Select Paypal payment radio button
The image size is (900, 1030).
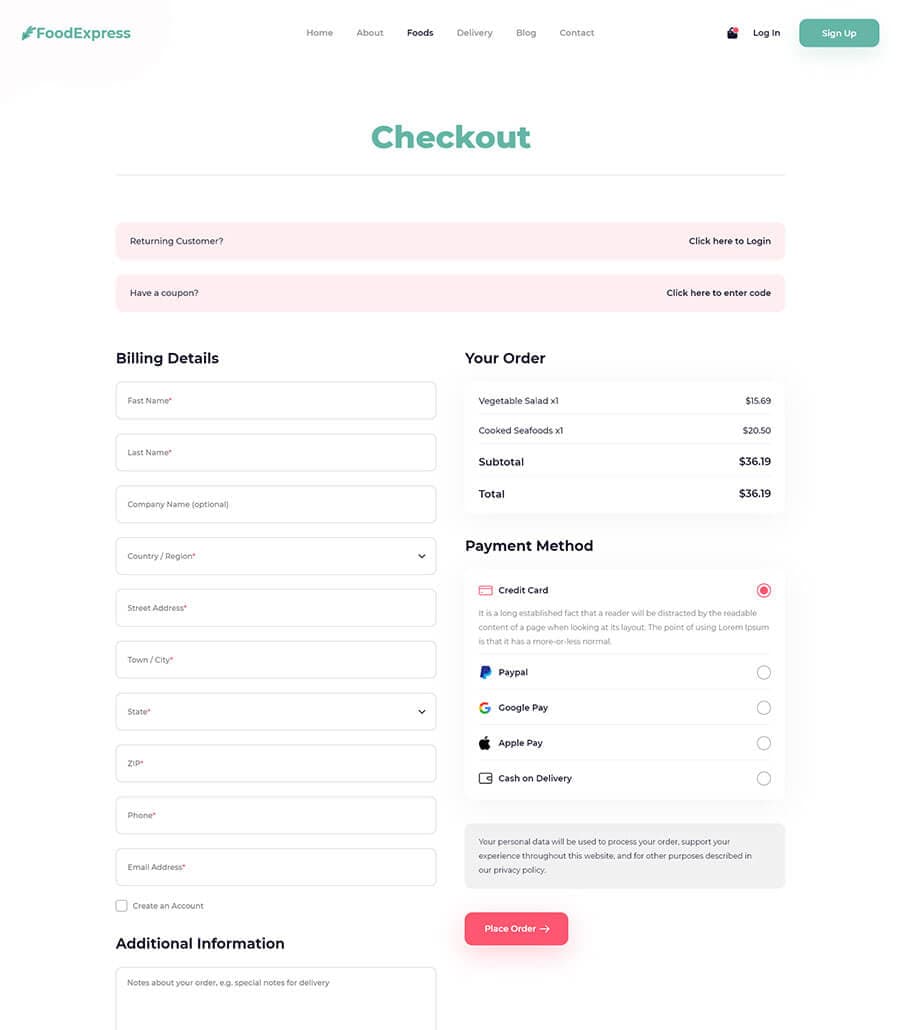[x=764, y=672]
